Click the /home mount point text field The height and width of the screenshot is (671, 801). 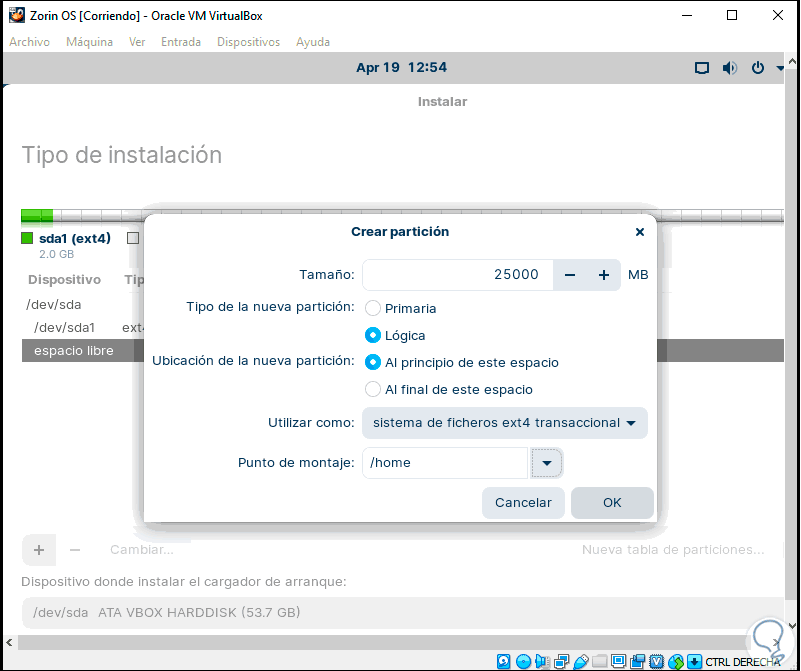pos(445,463)
